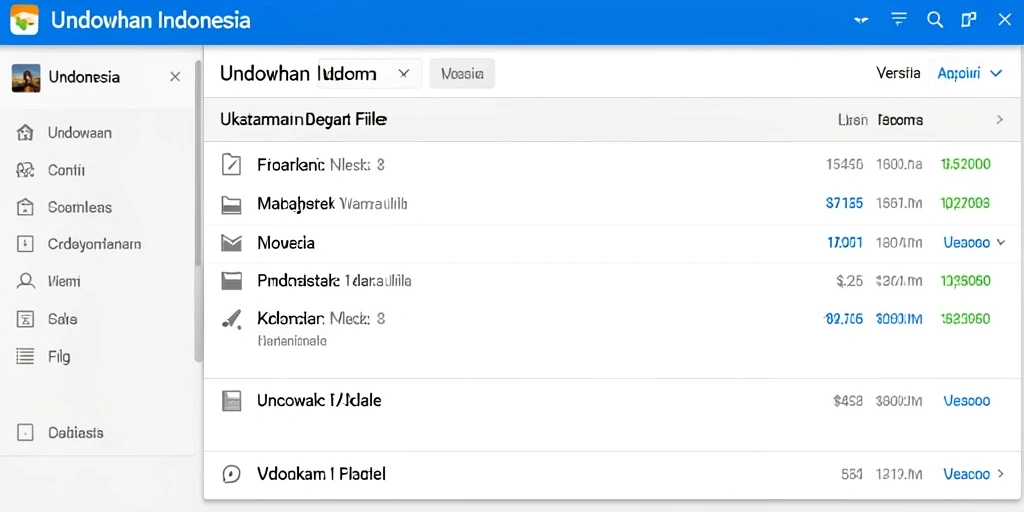Select the Soamleas sidebar icon
Screen dimensions: 1024x512
coord(25,208)
